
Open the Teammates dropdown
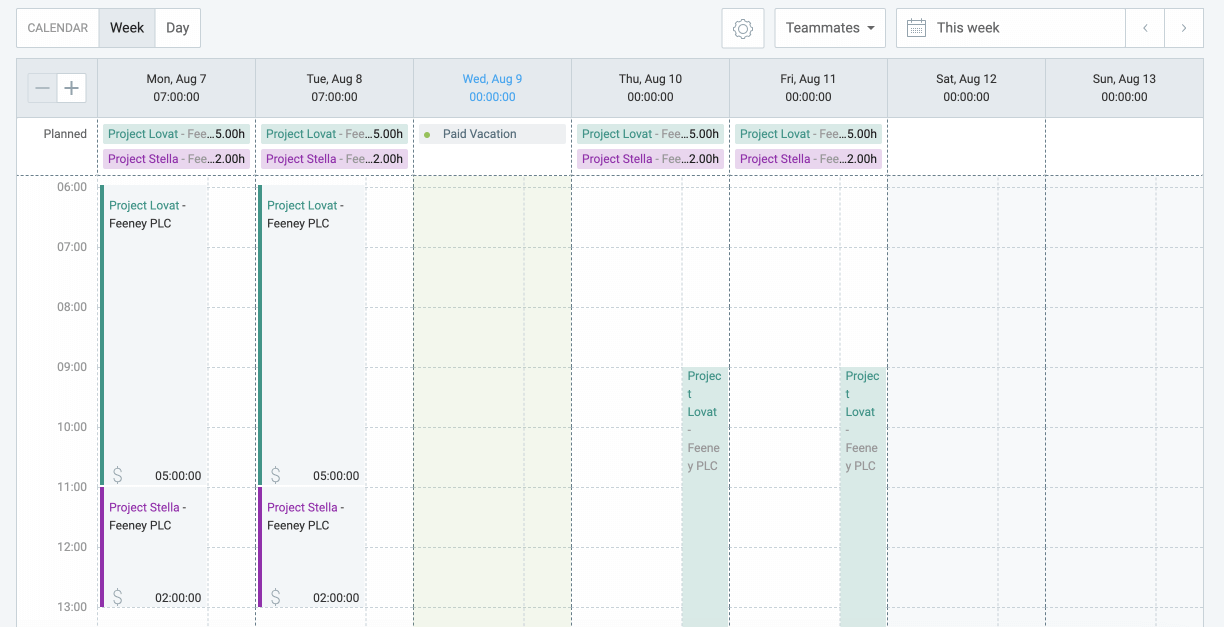tap(830, 27)
